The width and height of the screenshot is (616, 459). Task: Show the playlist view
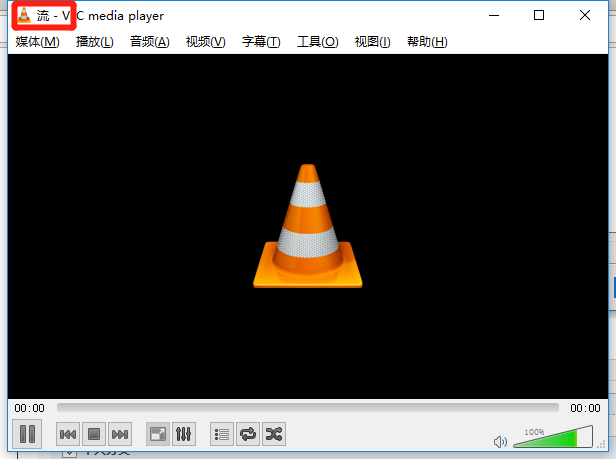pyautogui.click(x=222, y=434)
